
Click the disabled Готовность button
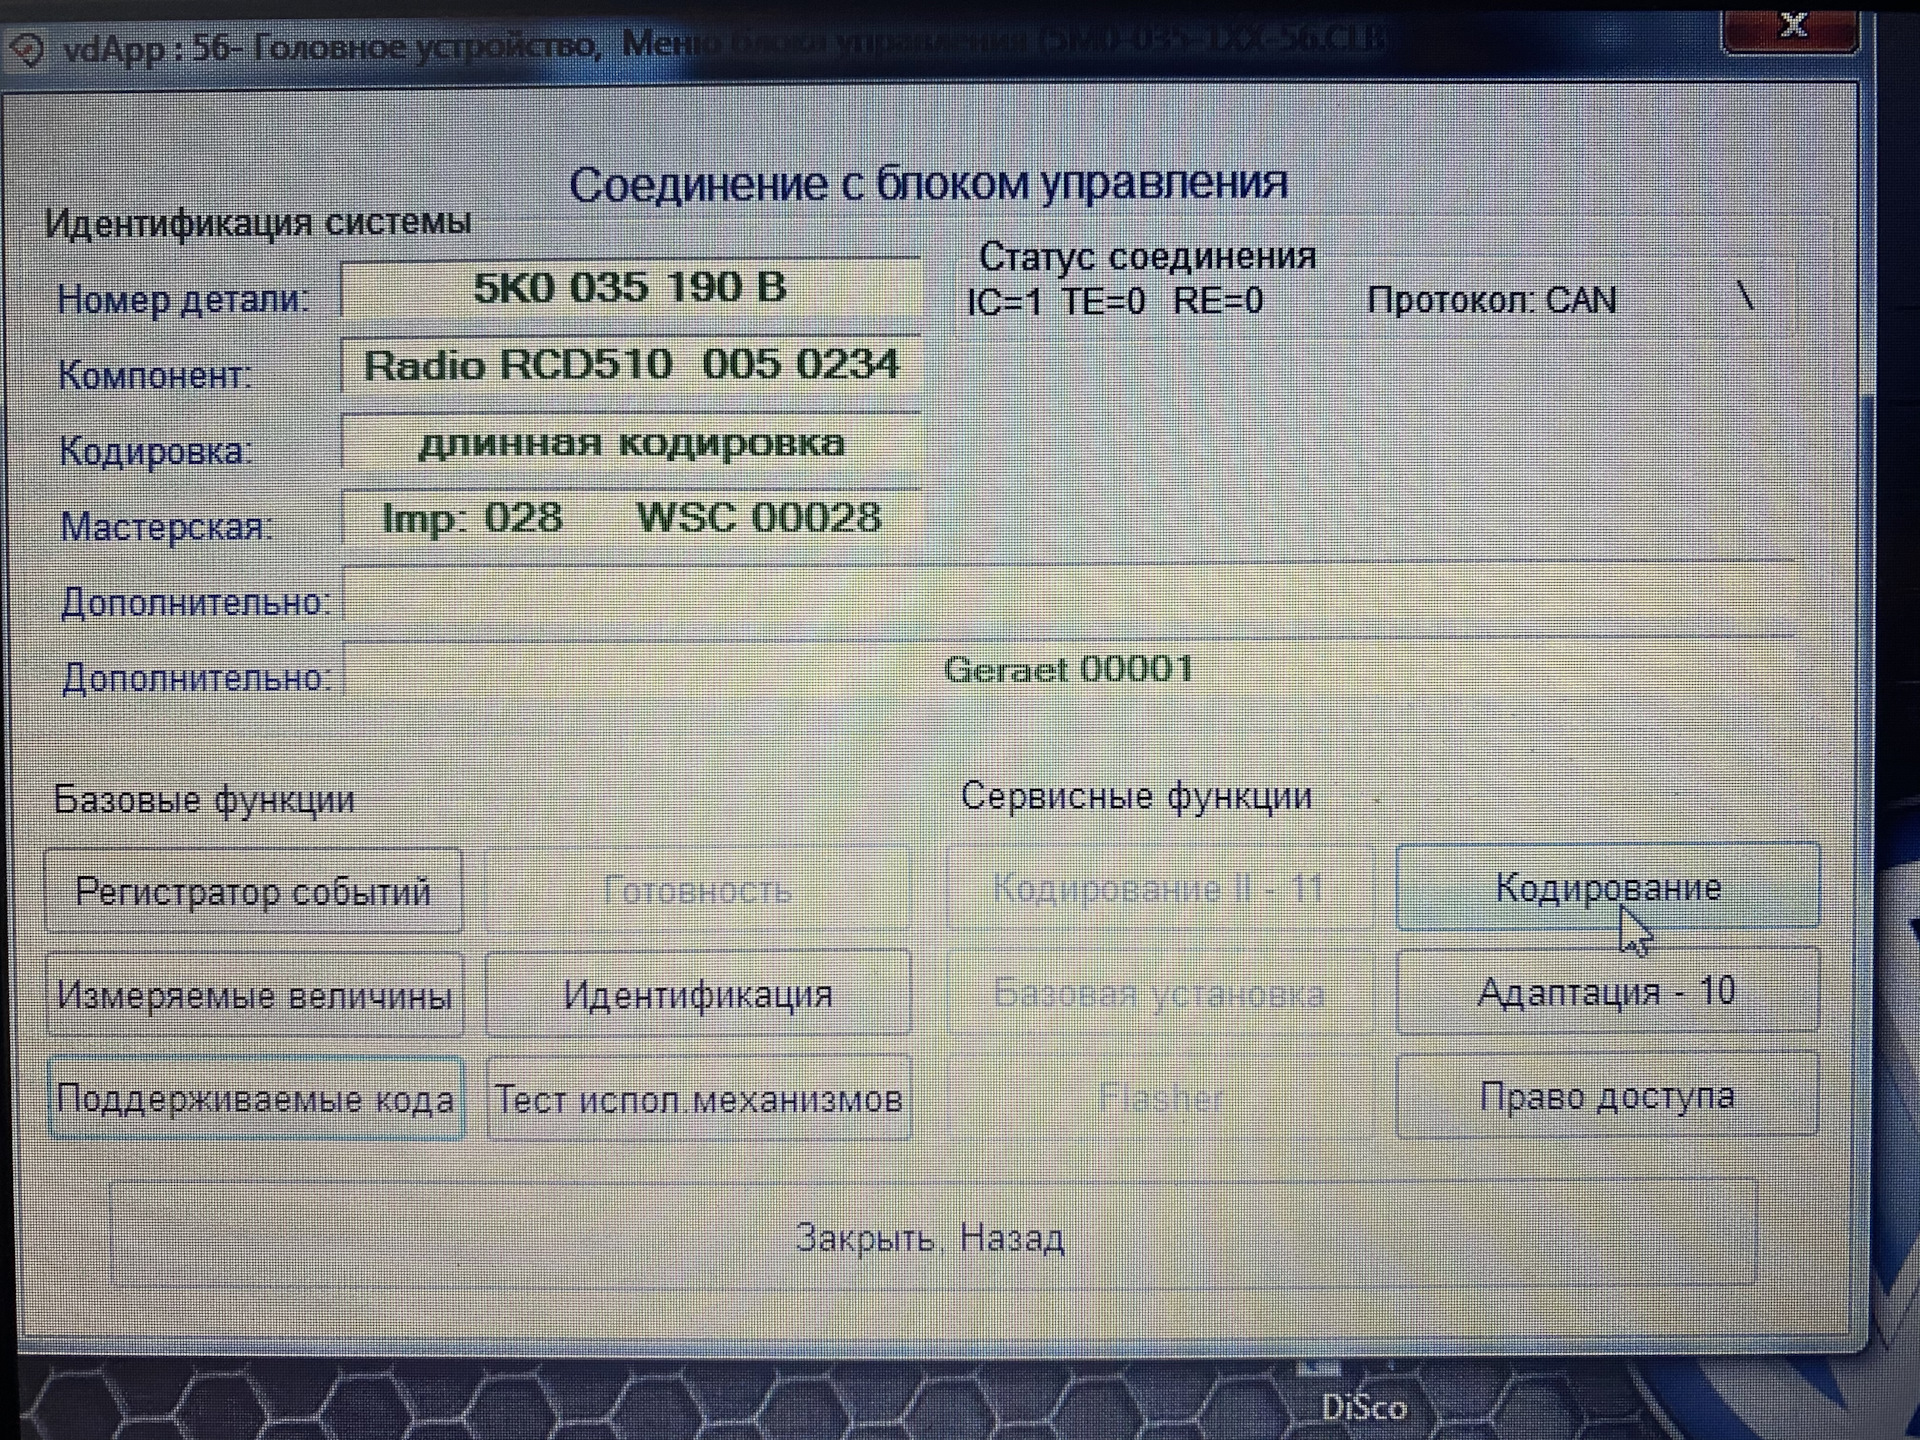[x=697, y=889]
